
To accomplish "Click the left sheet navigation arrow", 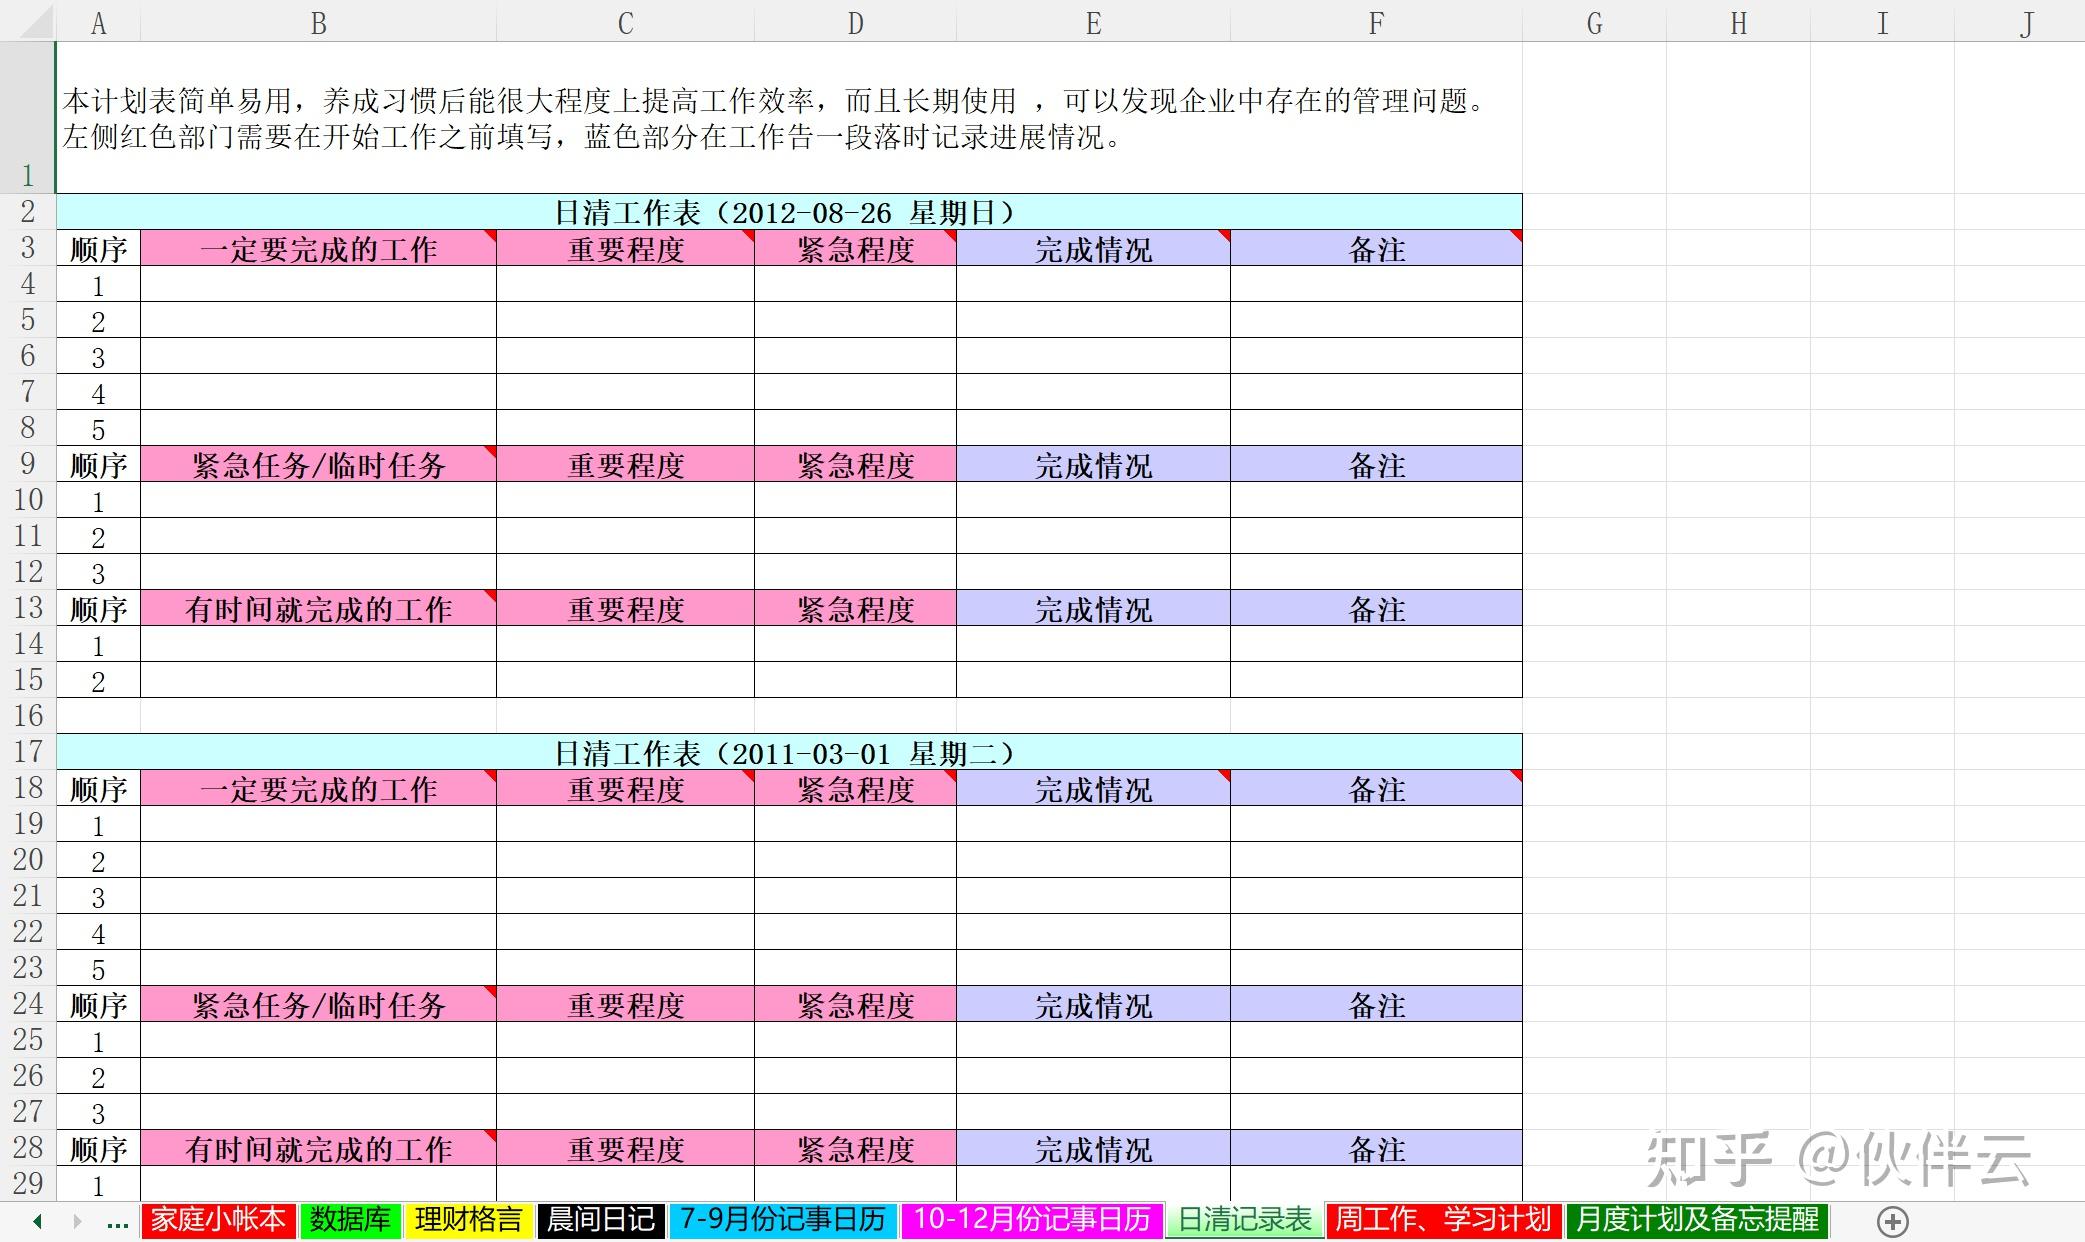I will [x=36, y=1220].
